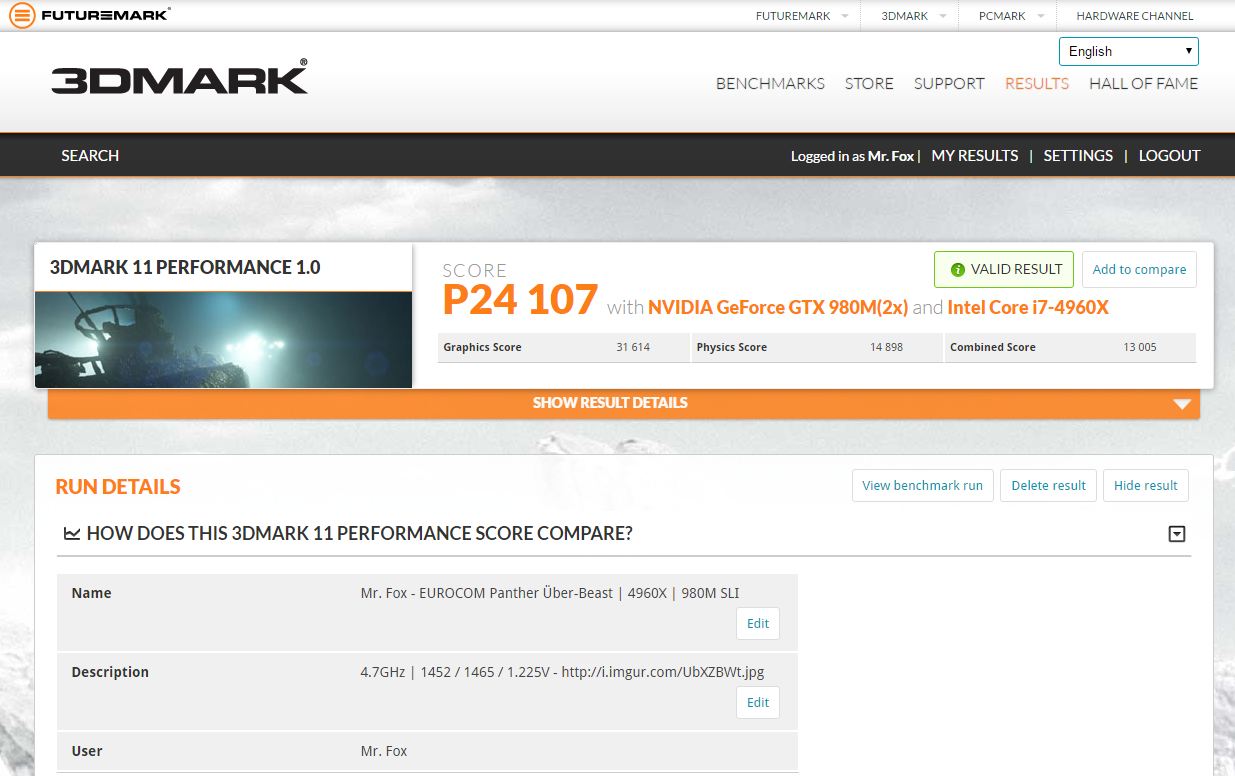The width and height of the screenshot is (1235, 776).
Task: Open the SUPPORT page
Action: click(x=949, y=84)
